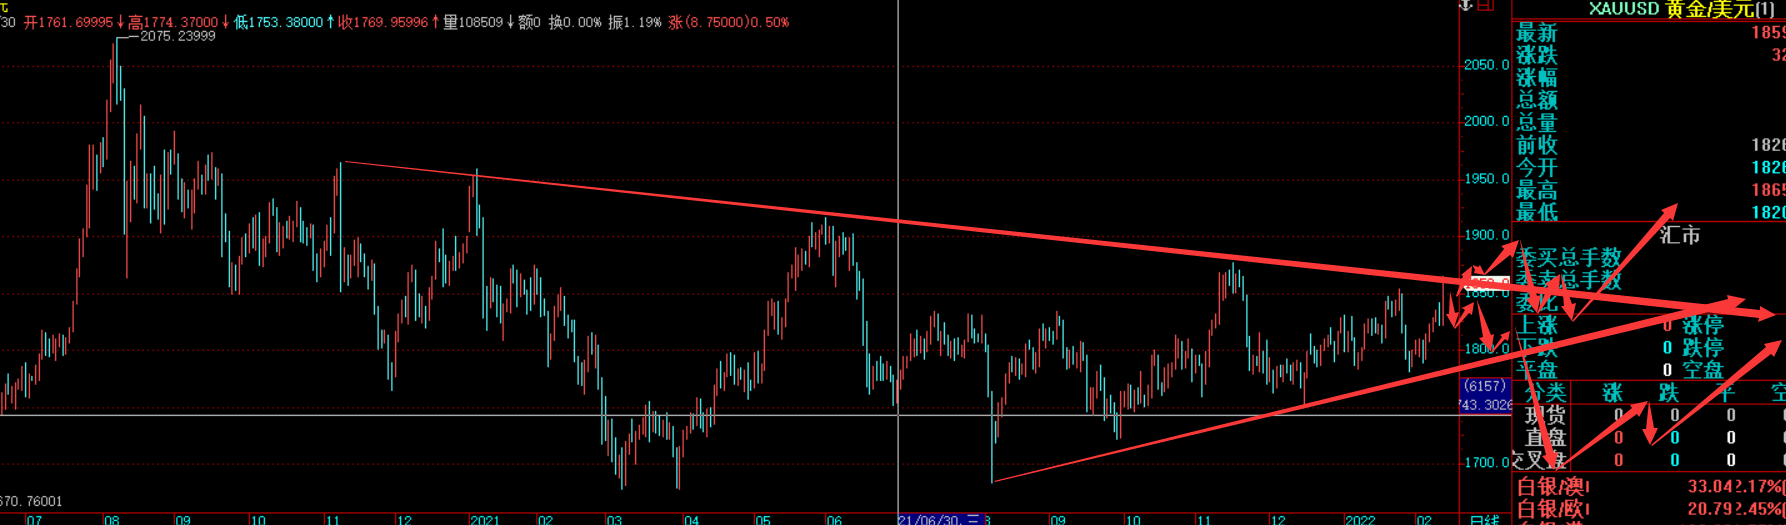Click the blue (6157) value box

[1484, 386]
